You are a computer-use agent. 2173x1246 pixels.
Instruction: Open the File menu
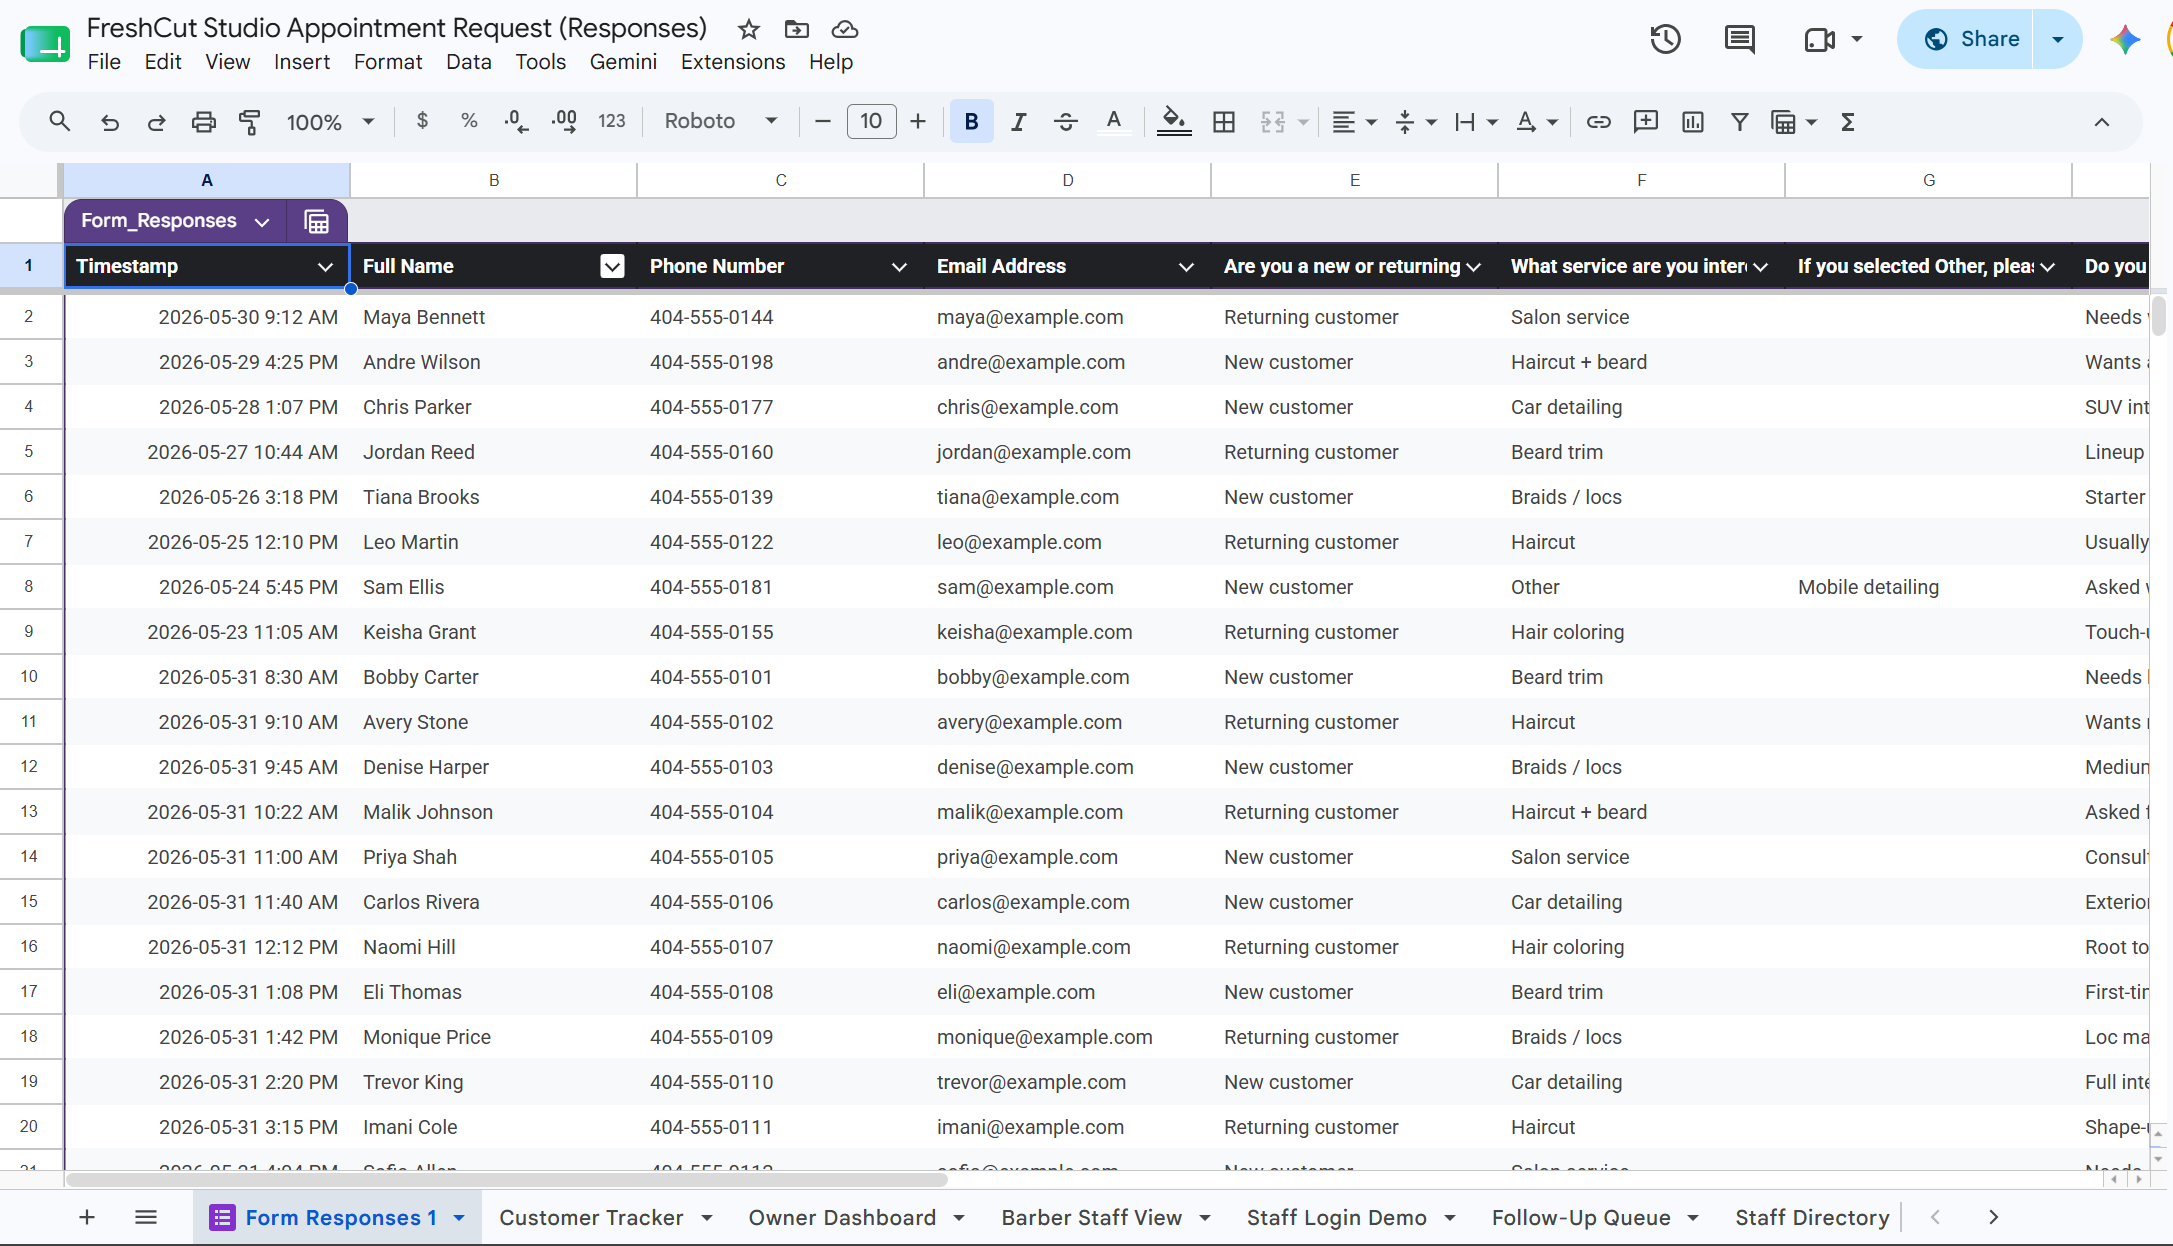click(x=104, y=62)
